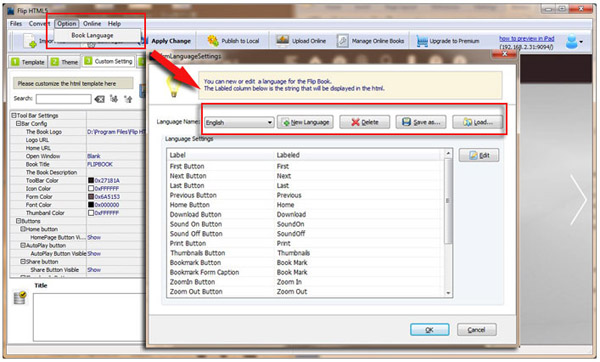Open Manage Online Books tool
This screenshot has width=600, height=362.
pos(370,41)
